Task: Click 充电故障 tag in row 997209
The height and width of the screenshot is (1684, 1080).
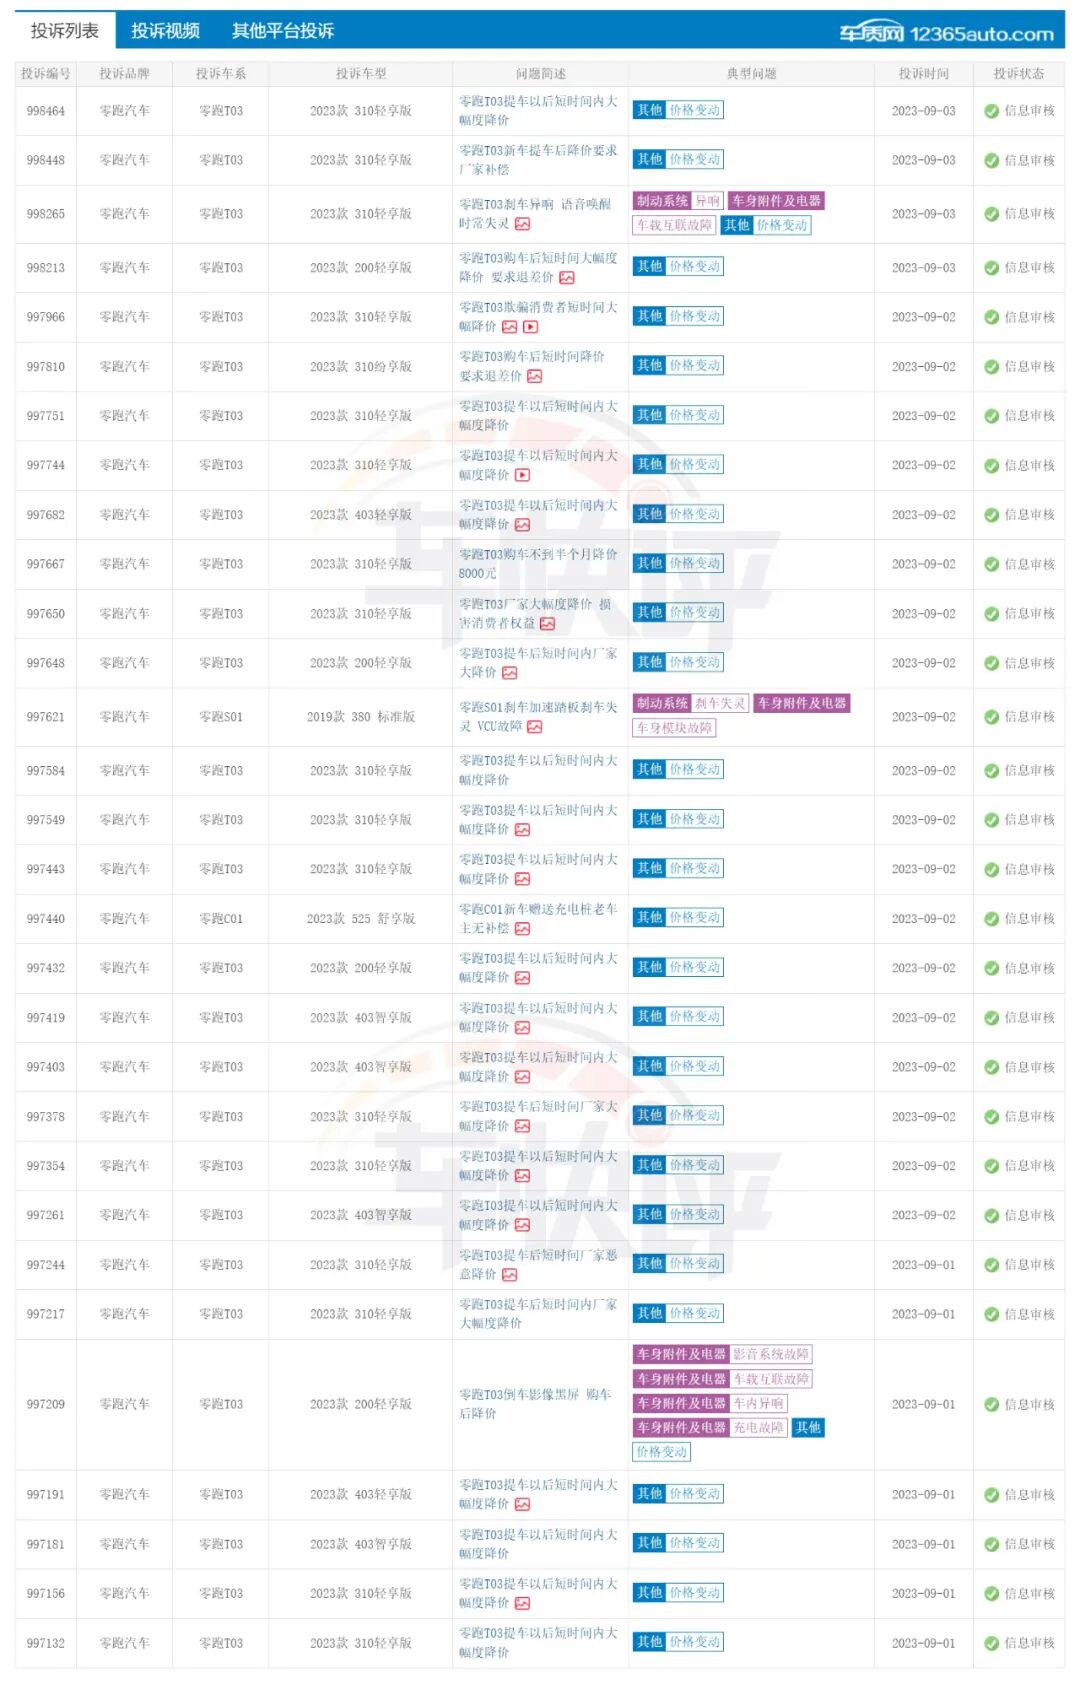Action: coord(759,1428)
